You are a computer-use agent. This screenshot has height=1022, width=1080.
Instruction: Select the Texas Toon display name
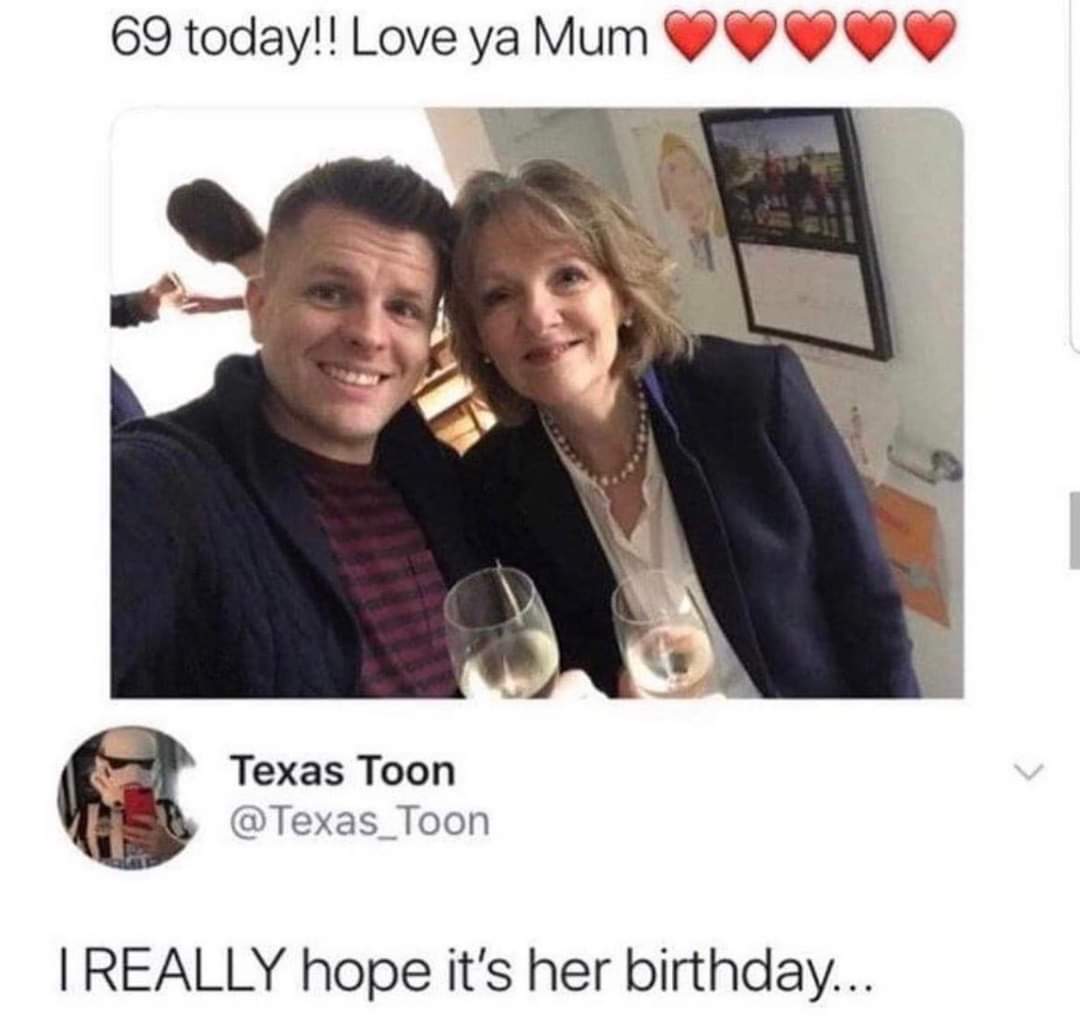pyautogui.click(x=344, y=770)
